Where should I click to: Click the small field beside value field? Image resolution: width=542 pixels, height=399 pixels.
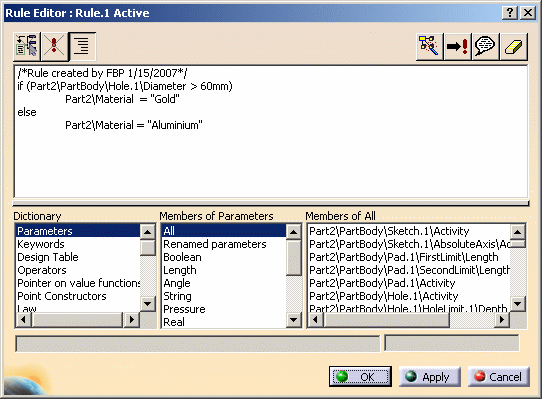click(x=452, y=343)
